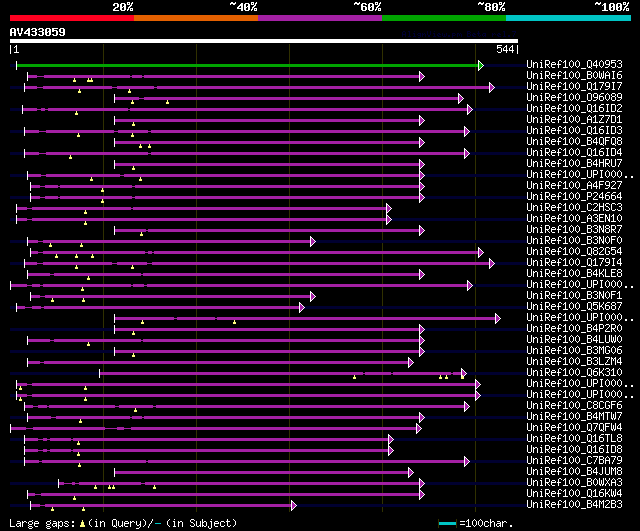Screen dimensions: 640x531
Task: Select hit label UniRef100_Q5K687
Action: click(x=574, y=307)
